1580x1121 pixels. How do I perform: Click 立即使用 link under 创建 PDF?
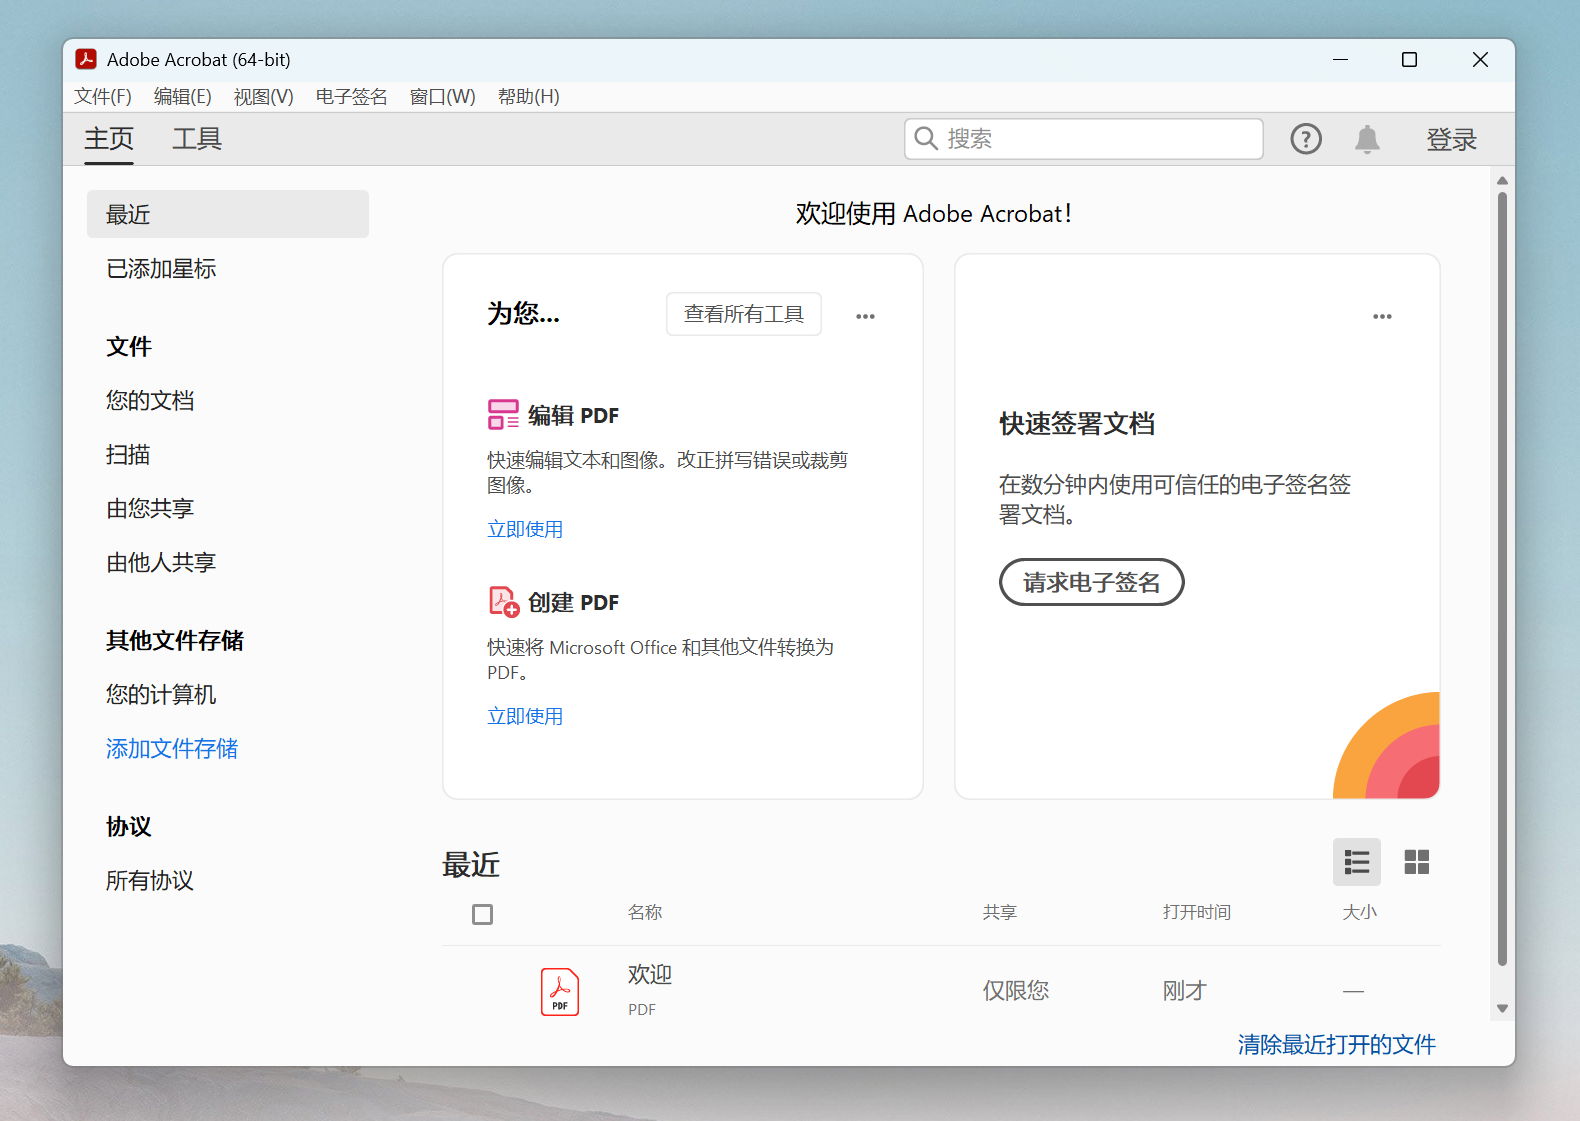[x=525, y=716]
